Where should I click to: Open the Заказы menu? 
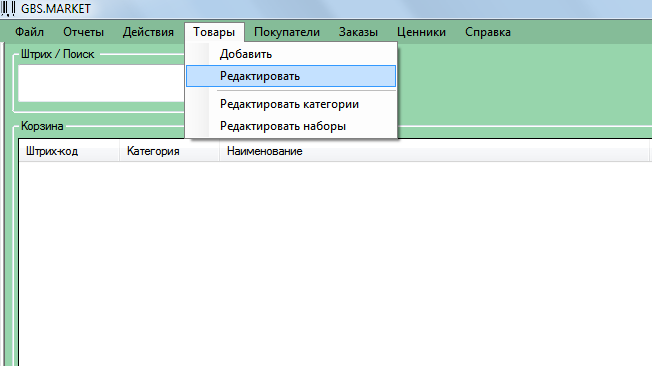[358, 32]
